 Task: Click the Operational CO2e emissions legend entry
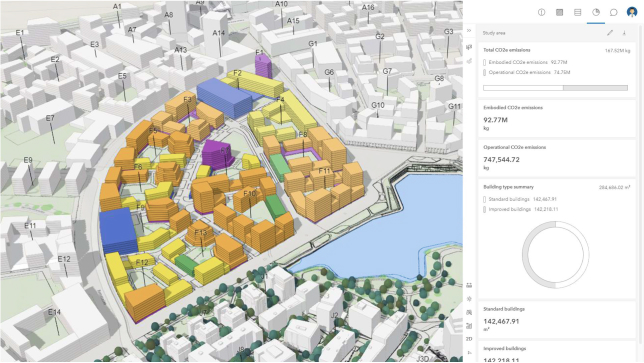point(527,72)
